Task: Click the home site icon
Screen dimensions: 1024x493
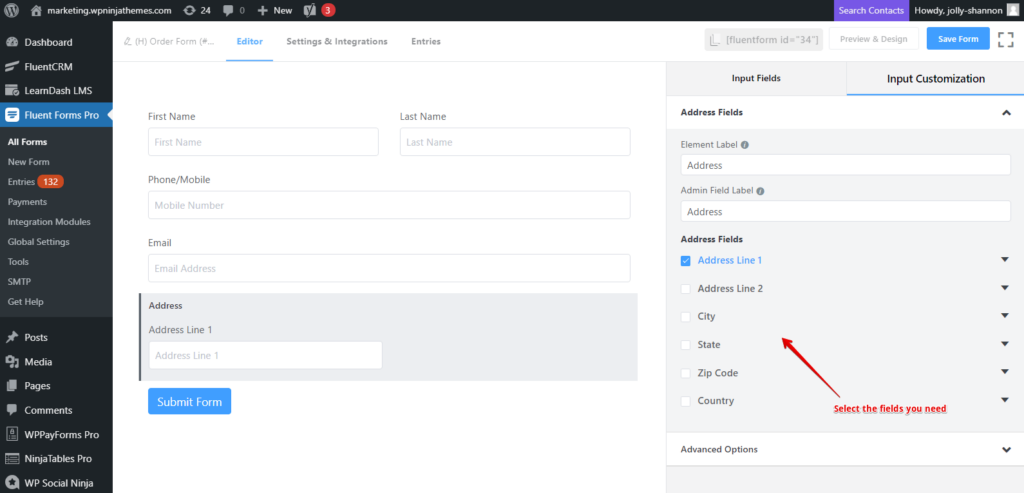Action: pyautogui.click(x=36, y=10)
